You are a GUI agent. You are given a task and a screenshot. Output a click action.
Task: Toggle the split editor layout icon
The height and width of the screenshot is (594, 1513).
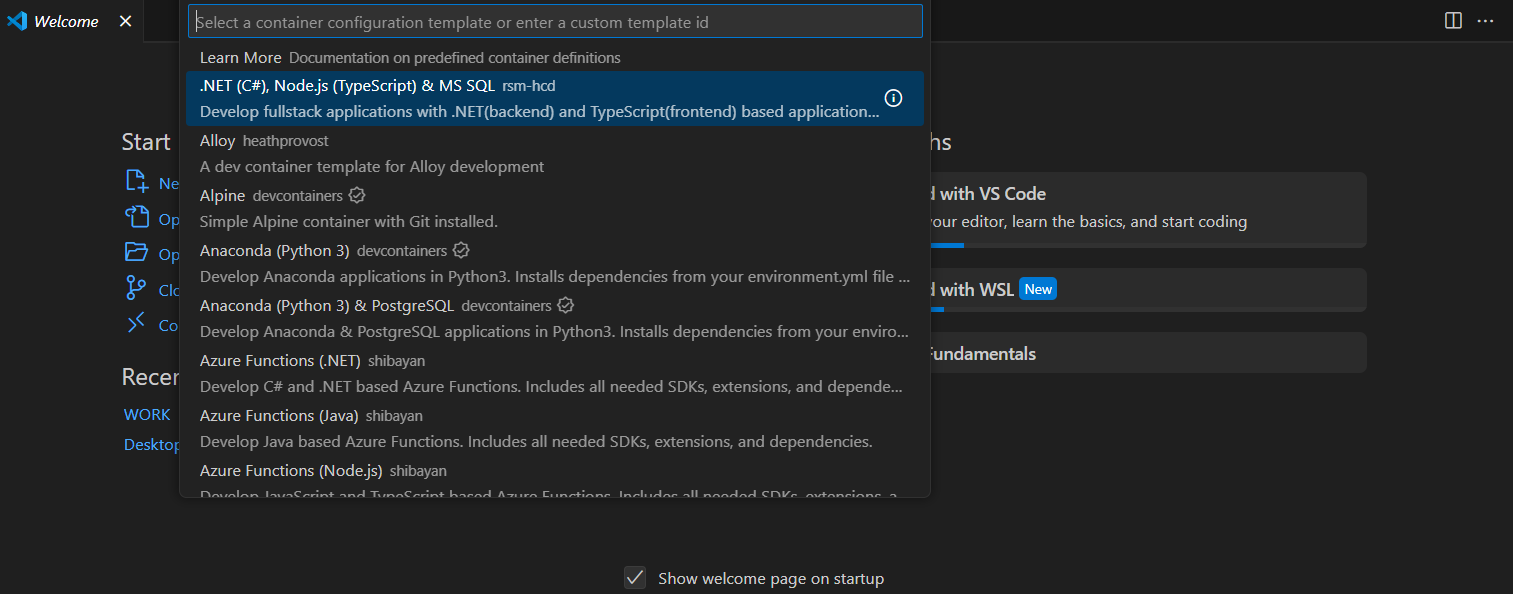[x=1452, y=20]
